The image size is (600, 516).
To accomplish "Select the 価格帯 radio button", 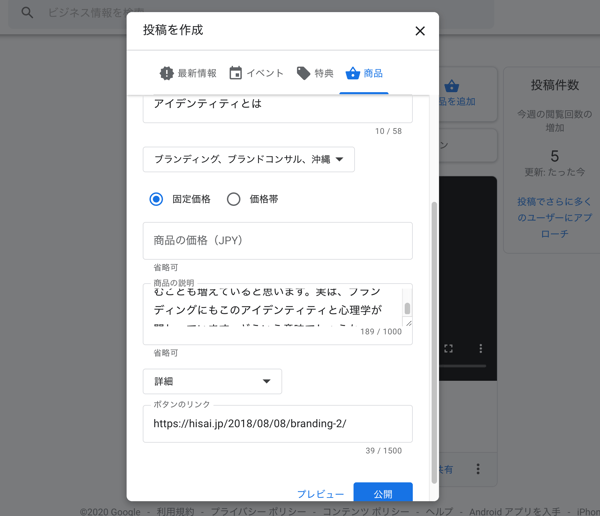I will pyautogui.click(x=233, y=199).
